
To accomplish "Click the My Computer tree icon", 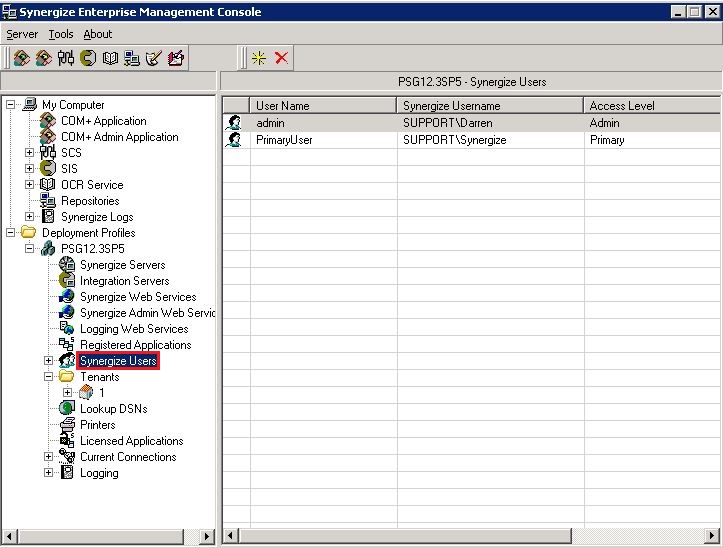I will 30,104.
